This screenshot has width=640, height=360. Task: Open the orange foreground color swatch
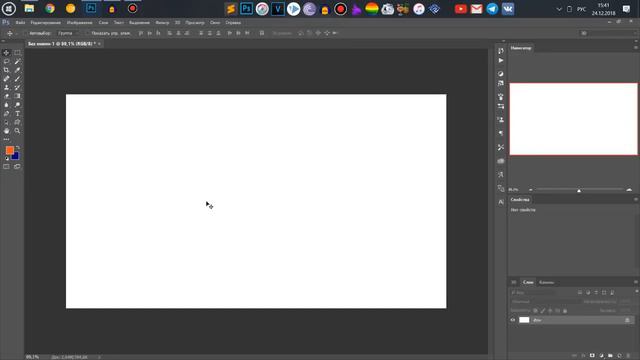pos(9,150)
